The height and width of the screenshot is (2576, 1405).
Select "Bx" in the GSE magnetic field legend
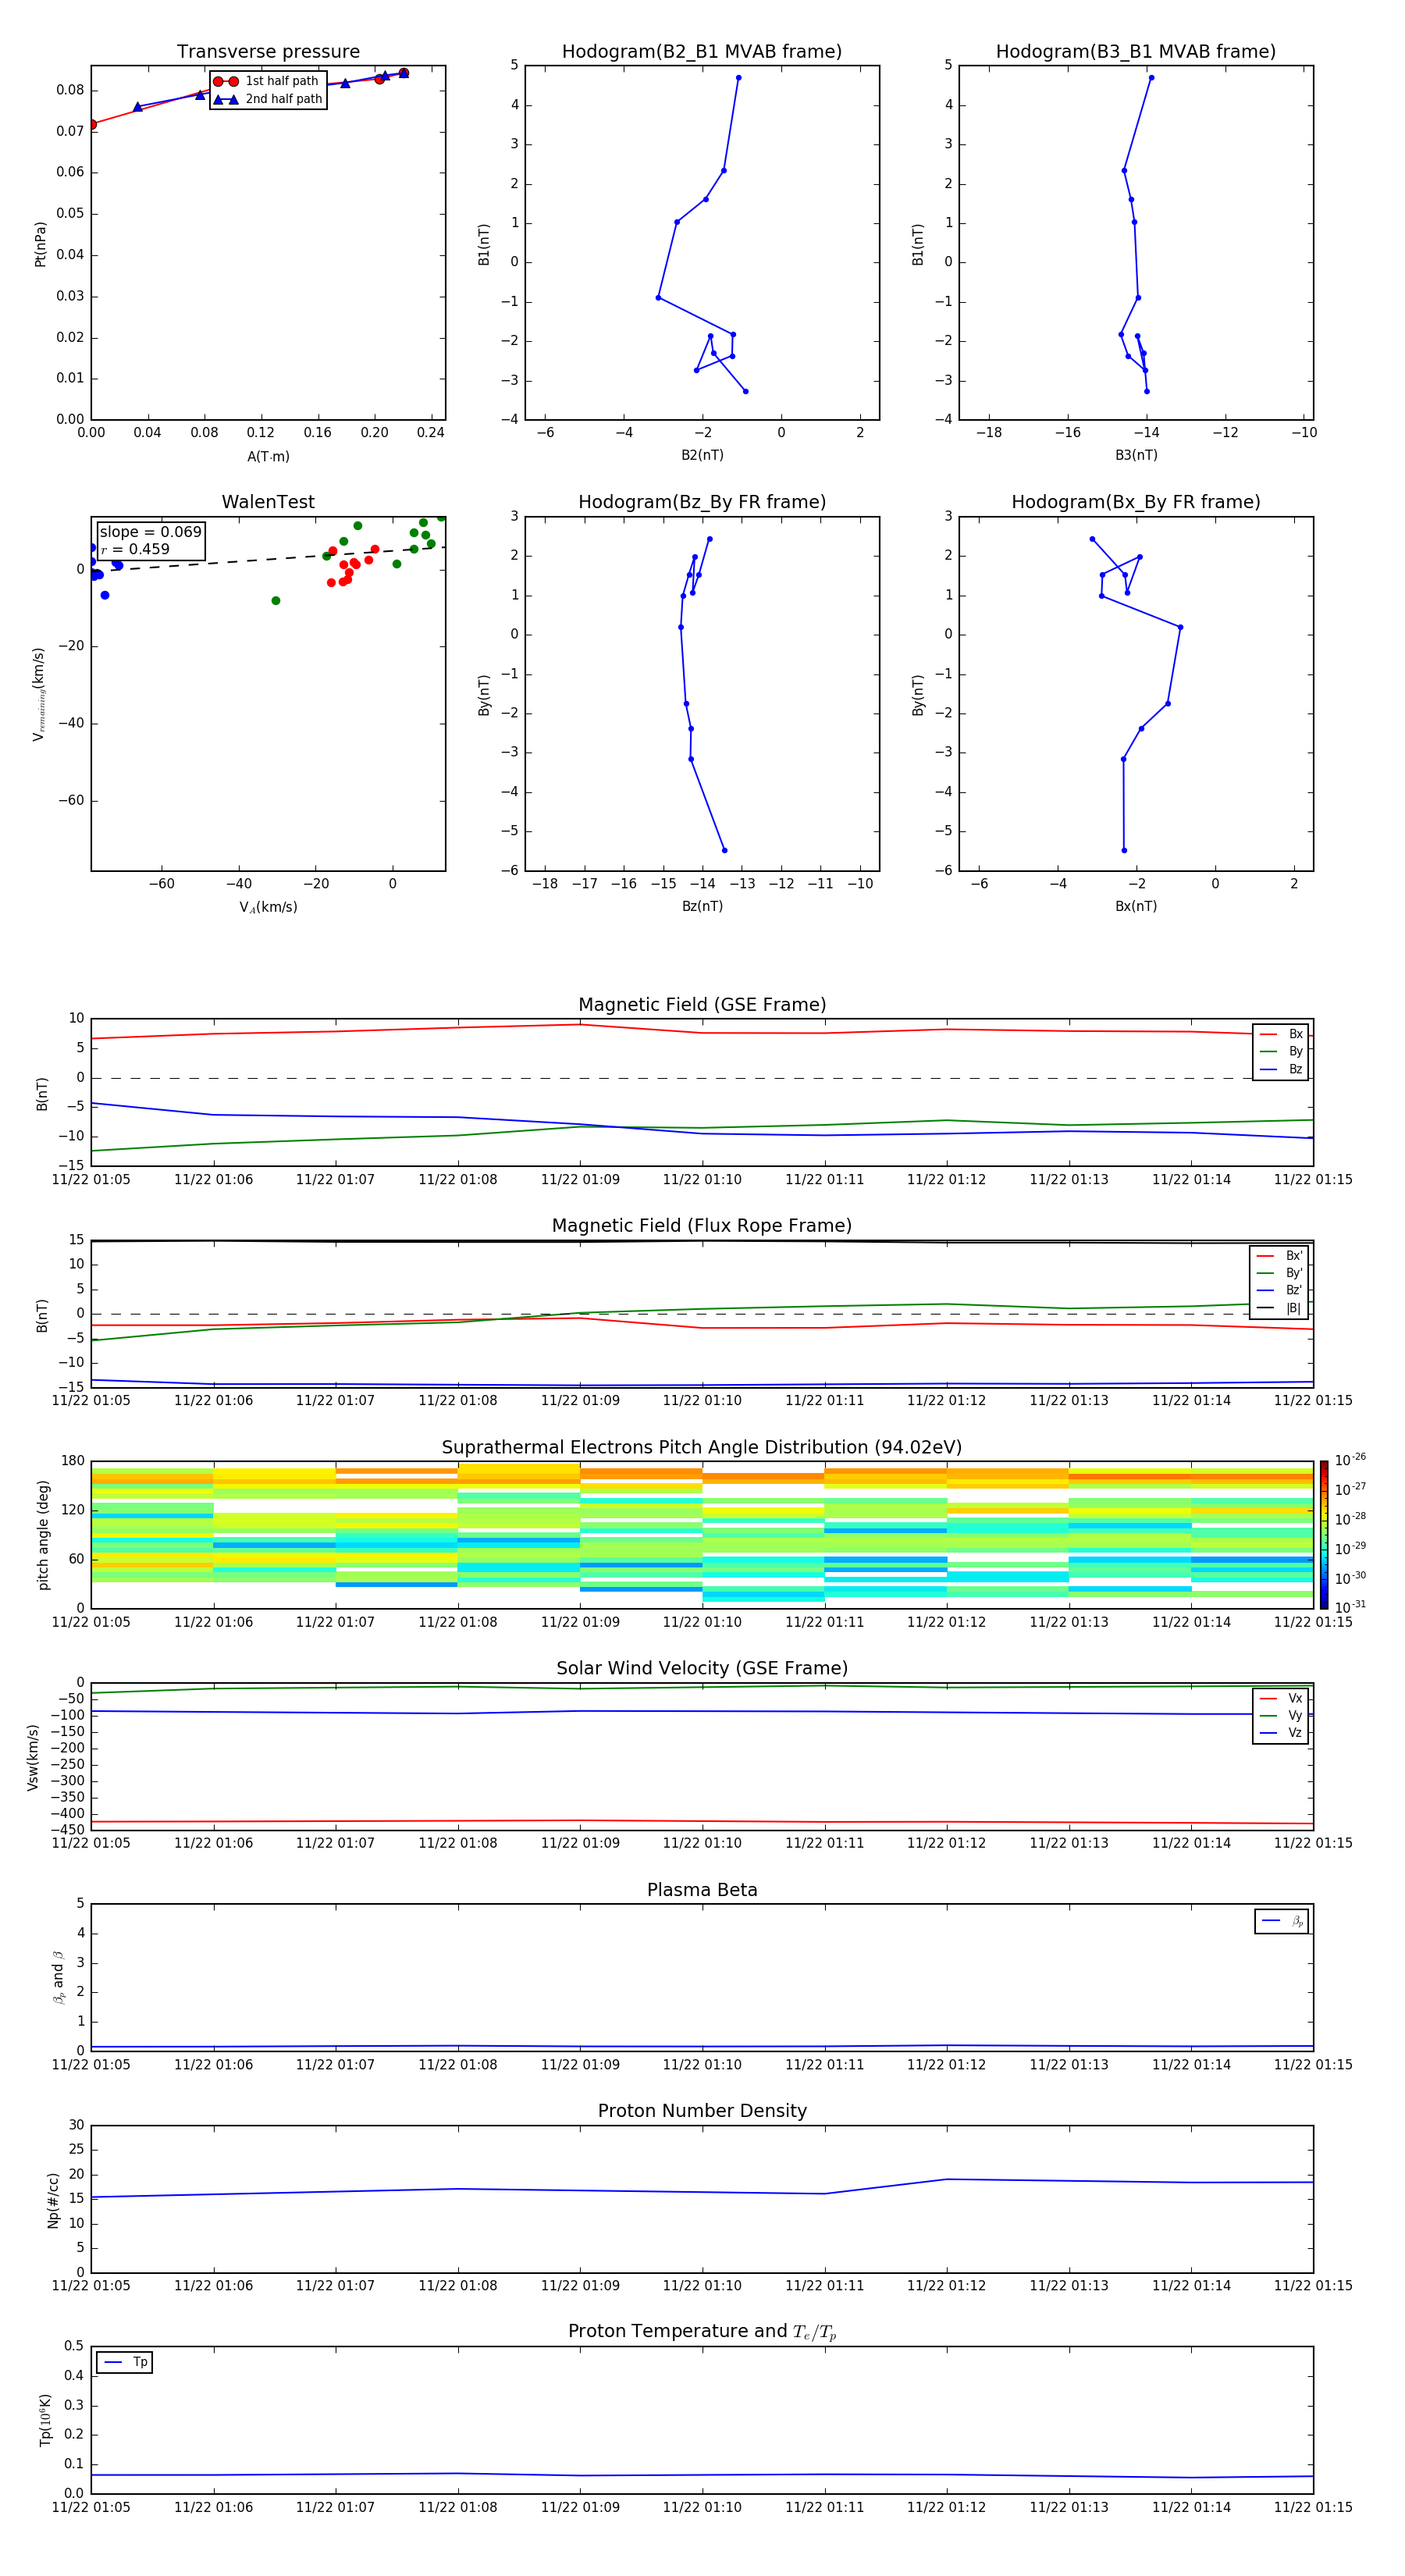[x=1281, y=1034]
